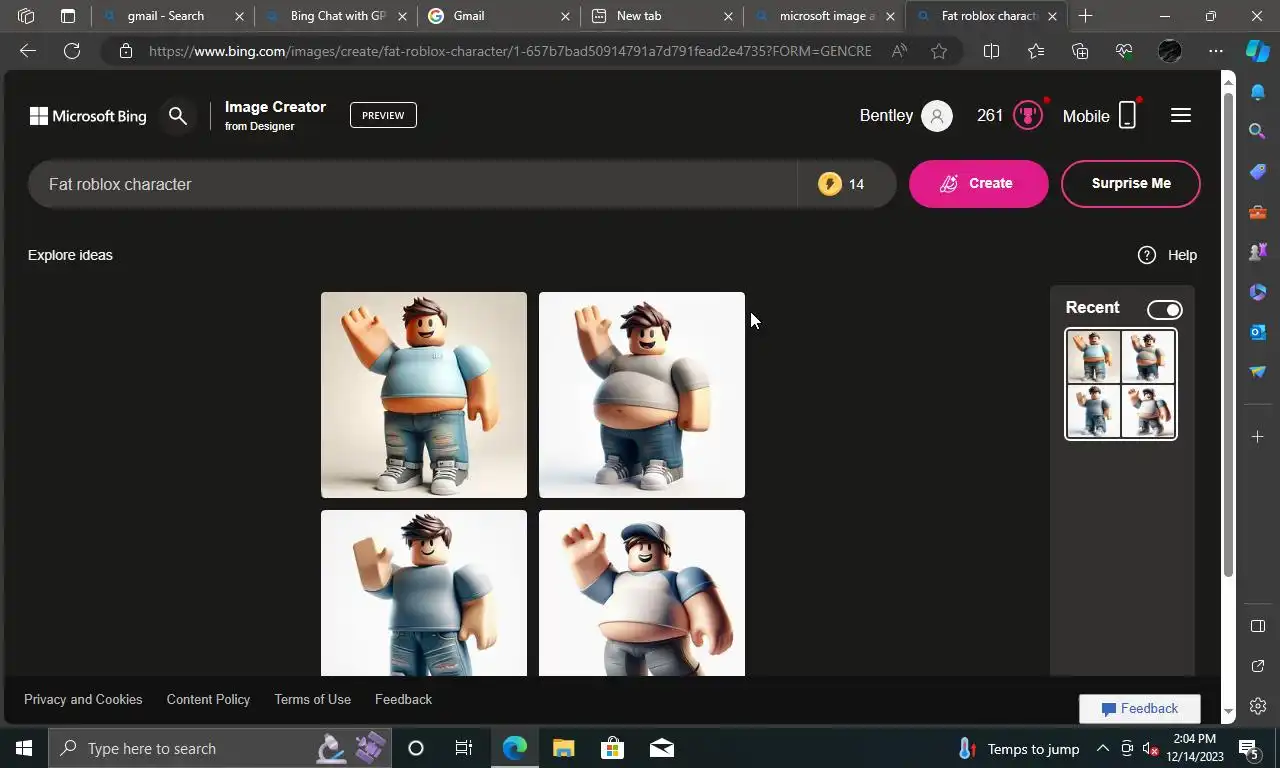This screenshot has height=768, width=1280.
Task: Open Edge profile avatar
Action: 1169,51
